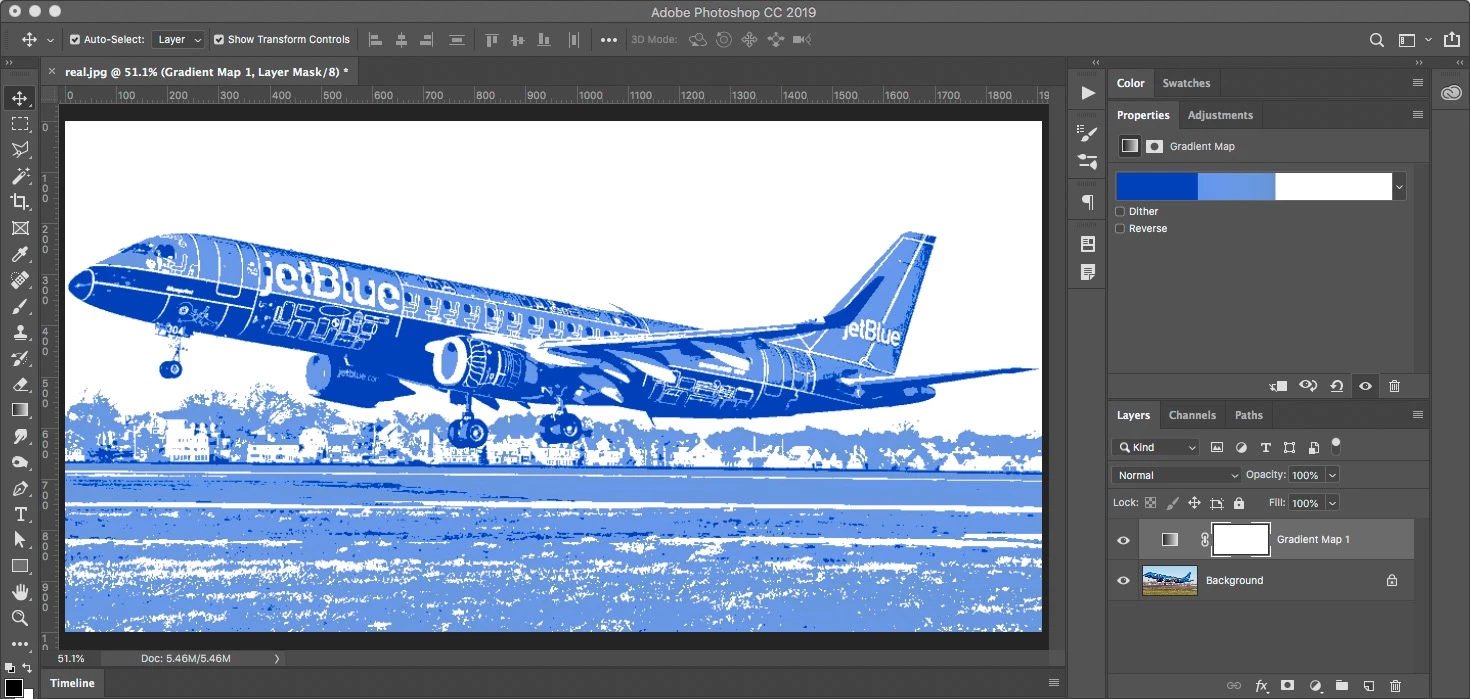Open the Normal blend mode dropdown
Image resolution: width=1470 pixels, height=699 pixels.
coord(1176,475)
